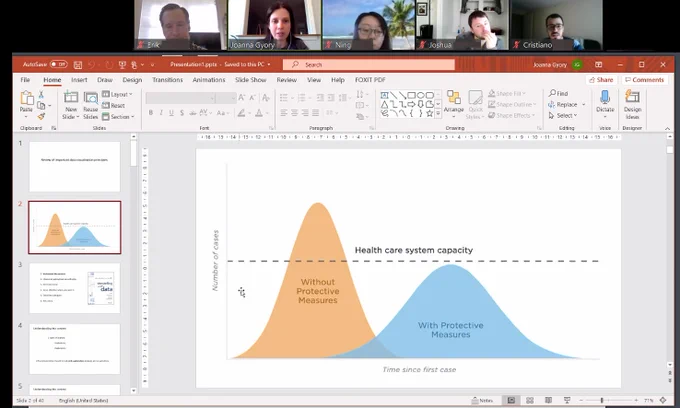Viewport: 680px width, 408px height.
Task: Expand the Section dropdown
Action: pyautogui.click(x=118, y=117)
